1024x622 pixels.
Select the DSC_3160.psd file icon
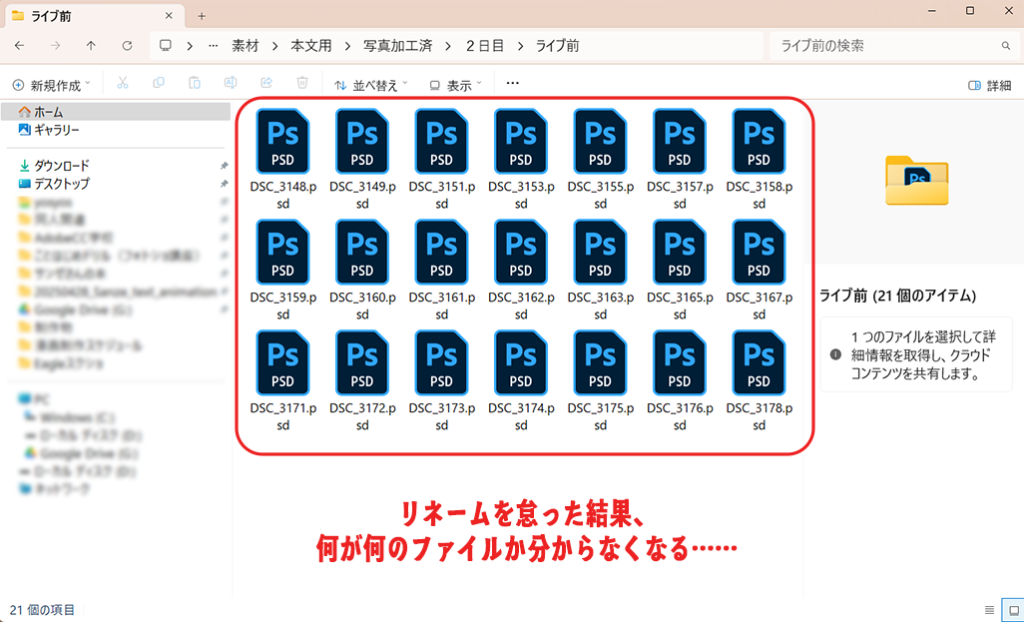[x=362, y=252]
